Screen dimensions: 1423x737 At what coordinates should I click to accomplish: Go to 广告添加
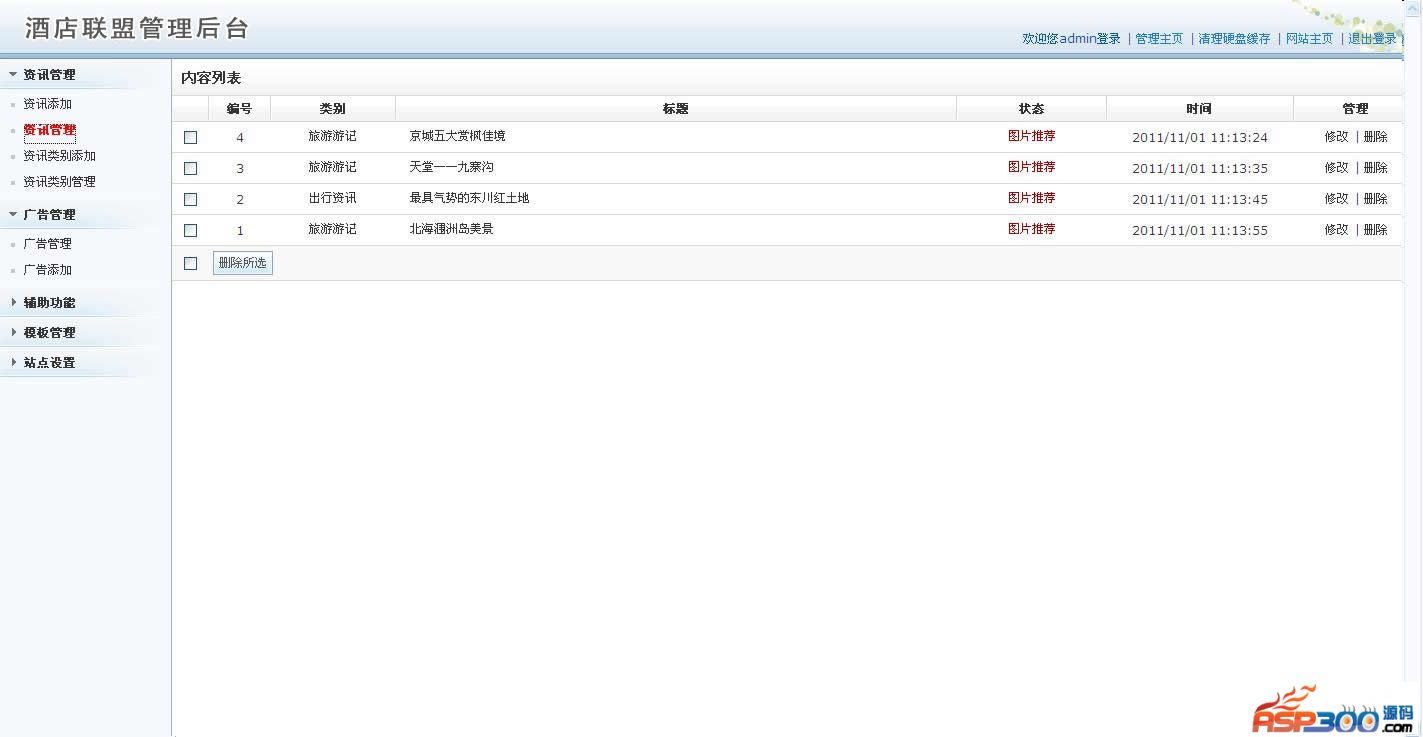(x=48, y=270)
